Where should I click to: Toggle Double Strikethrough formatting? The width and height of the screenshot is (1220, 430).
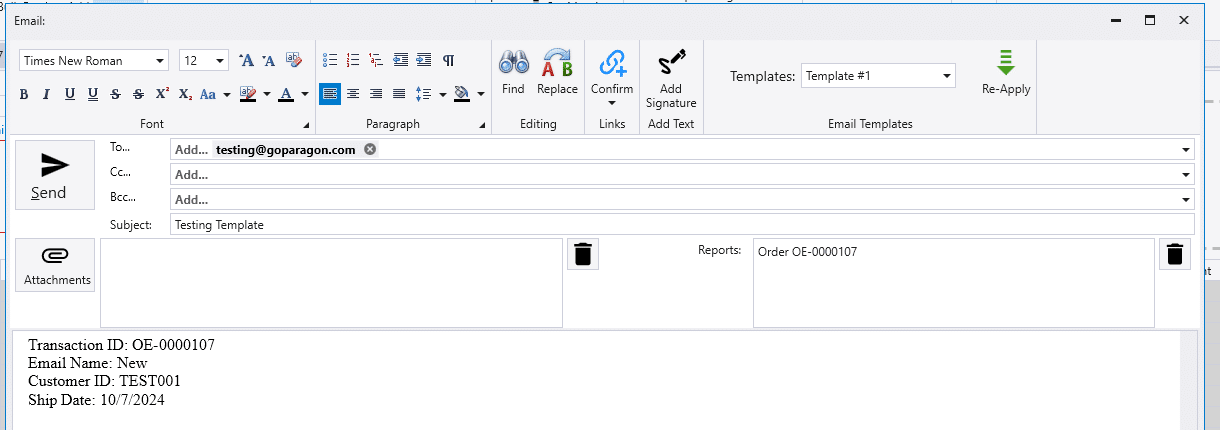coord(138,94)
